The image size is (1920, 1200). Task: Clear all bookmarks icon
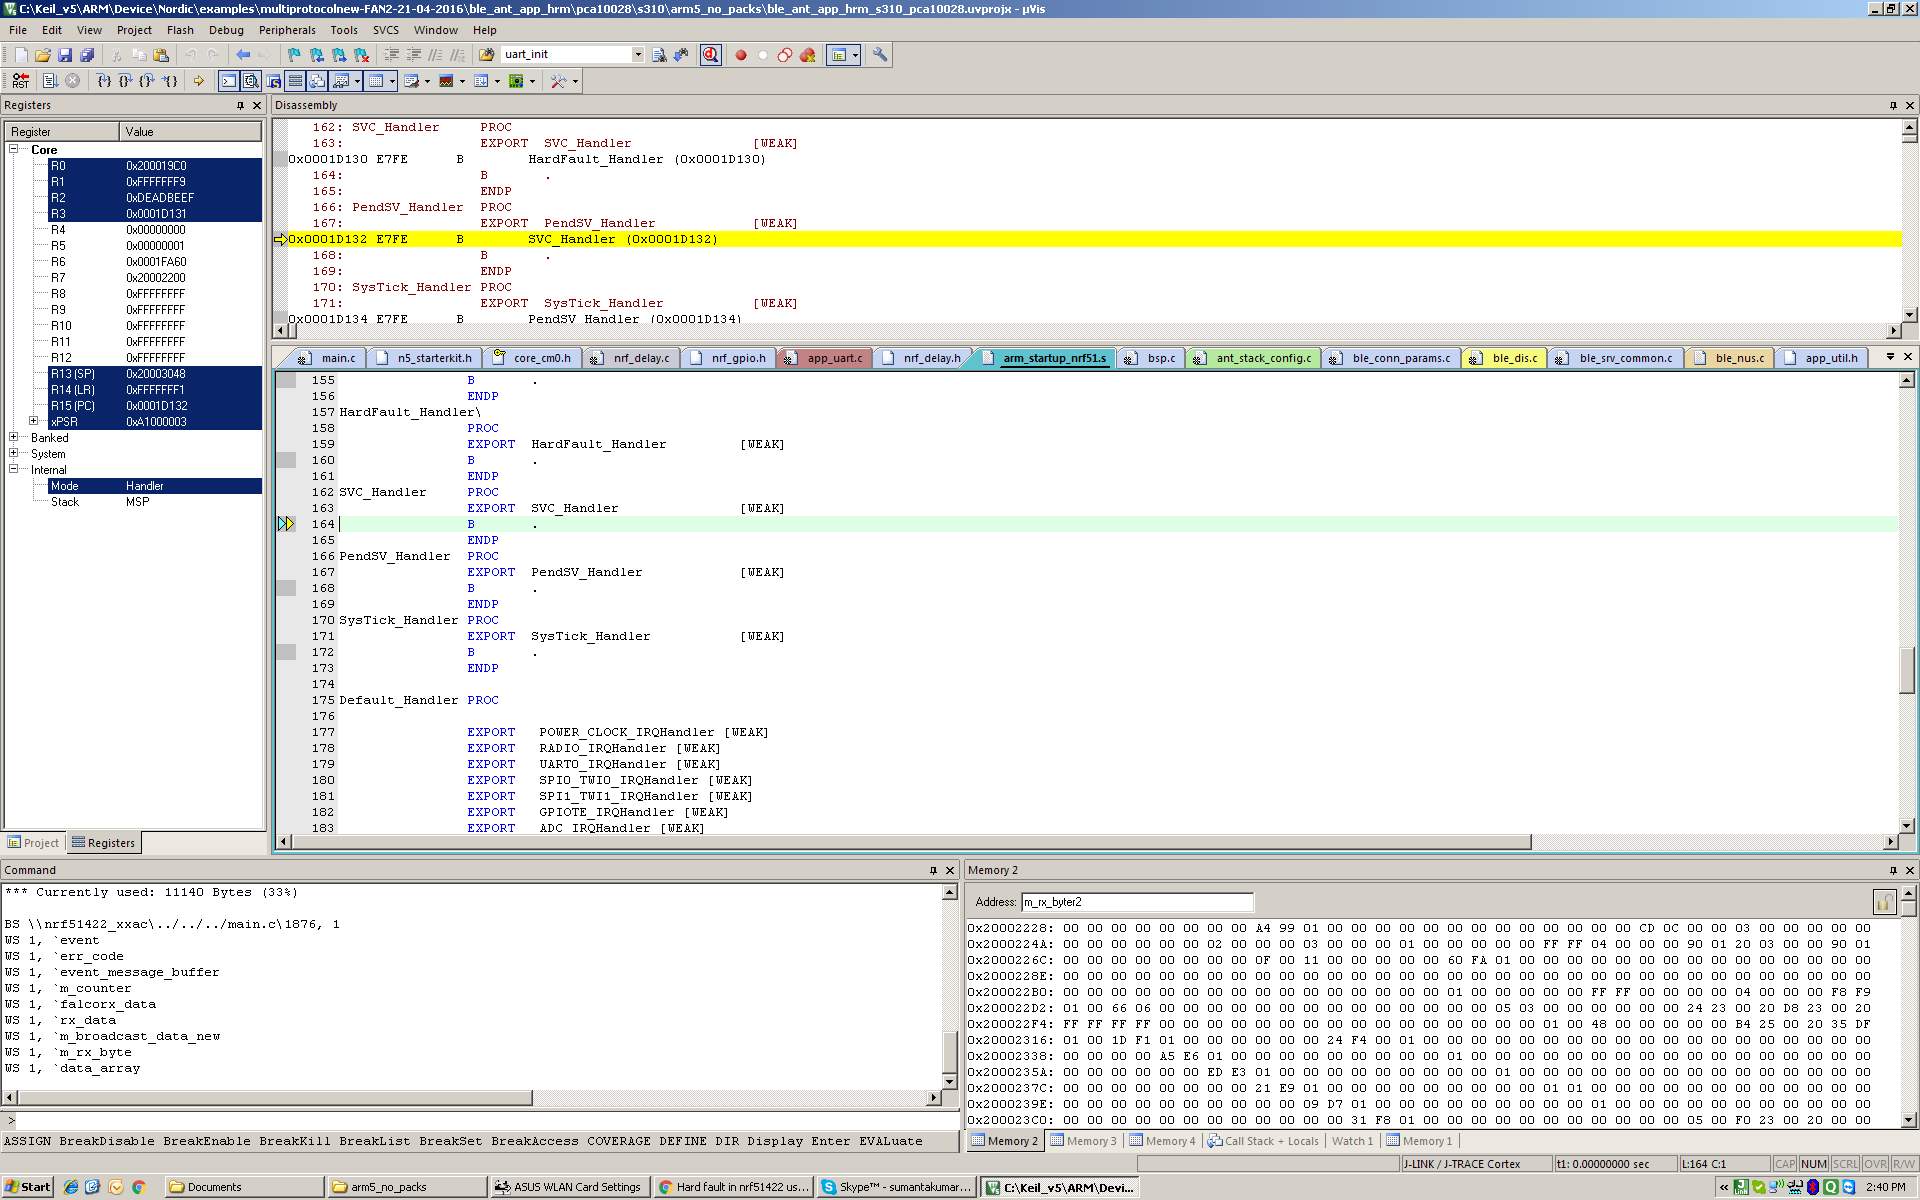(361, 55)
